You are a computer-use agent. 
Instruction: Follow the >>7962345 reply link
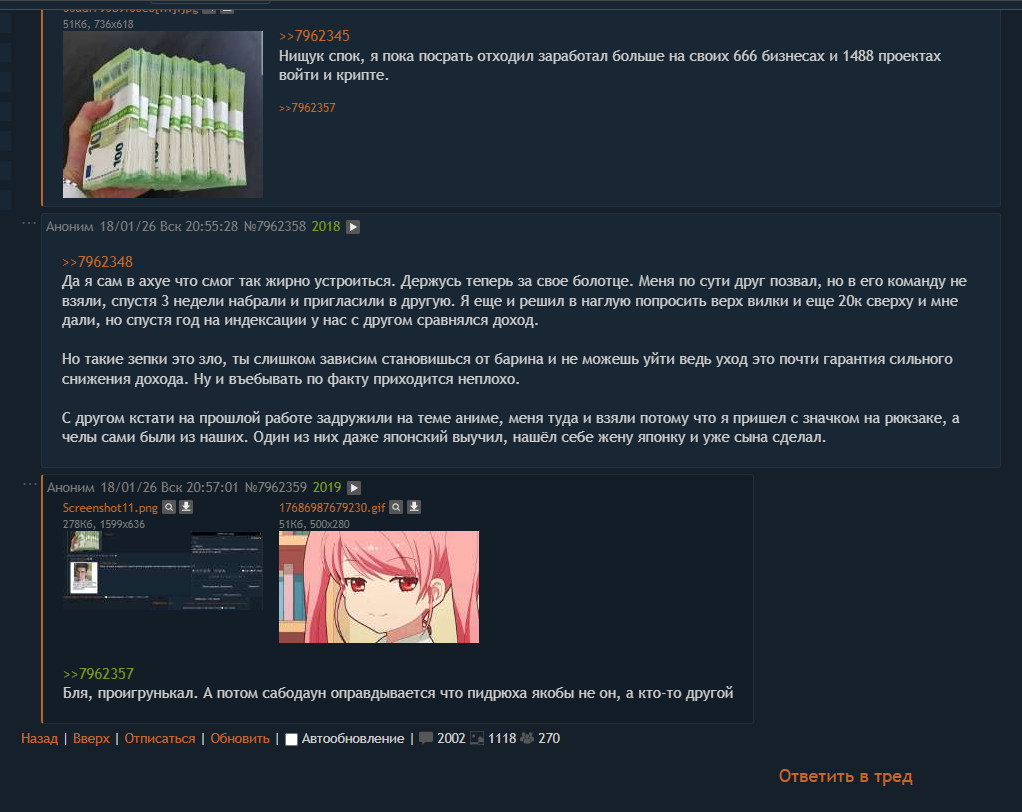click(314, 36)
